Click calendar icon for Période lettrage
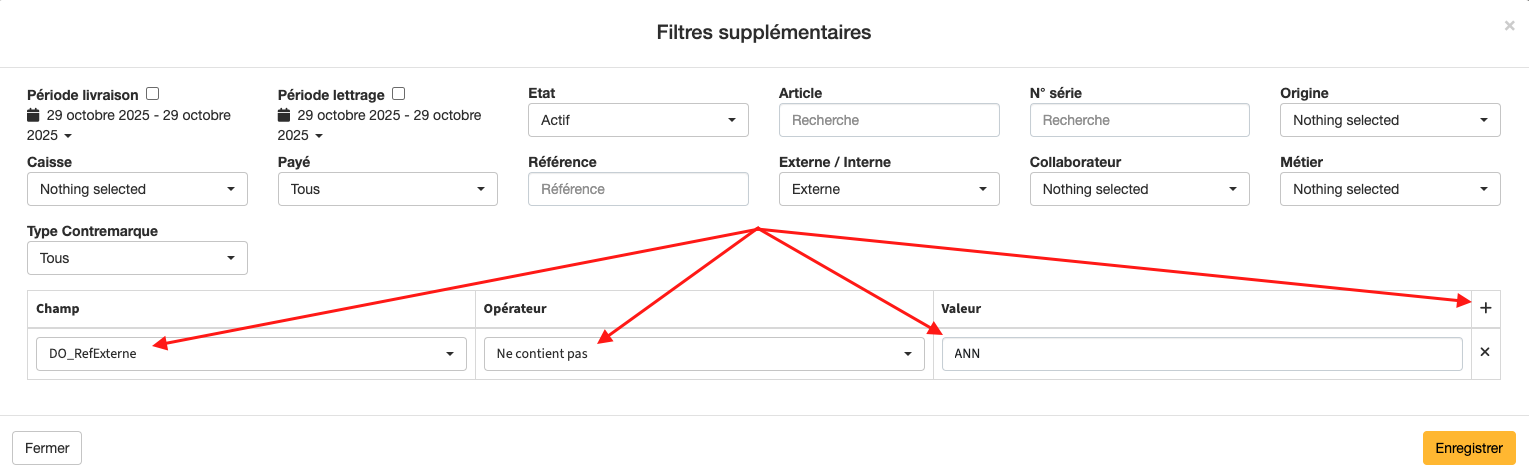 pyautogui.click(x=284, y=115)
